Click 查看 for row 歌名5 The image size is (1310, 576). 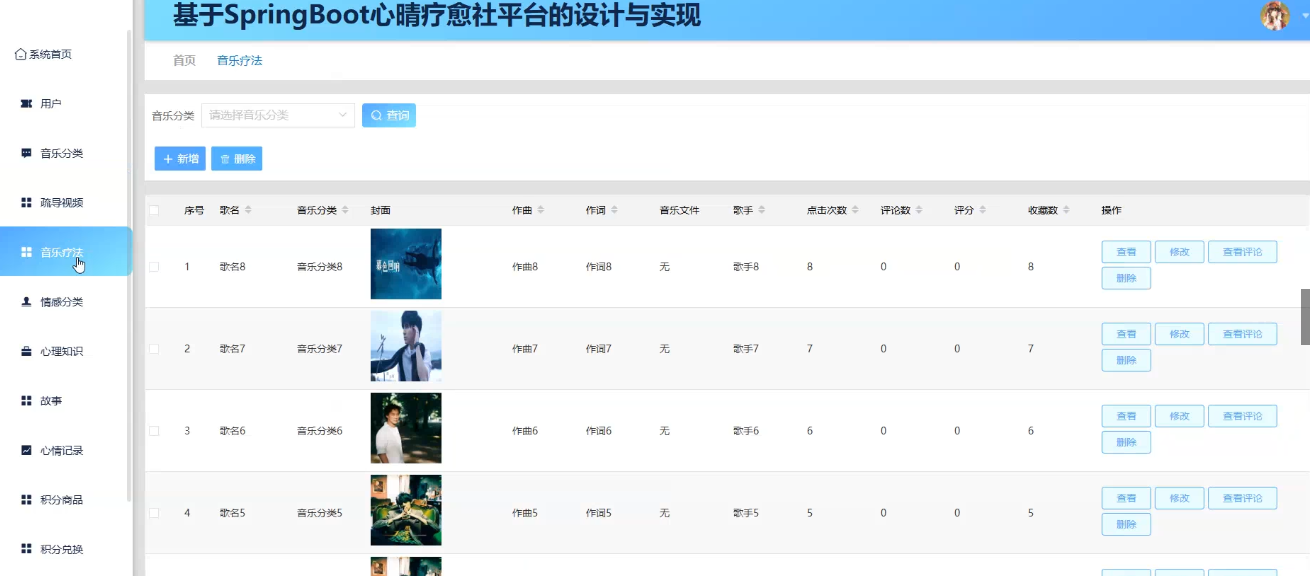coord(1126,498)
